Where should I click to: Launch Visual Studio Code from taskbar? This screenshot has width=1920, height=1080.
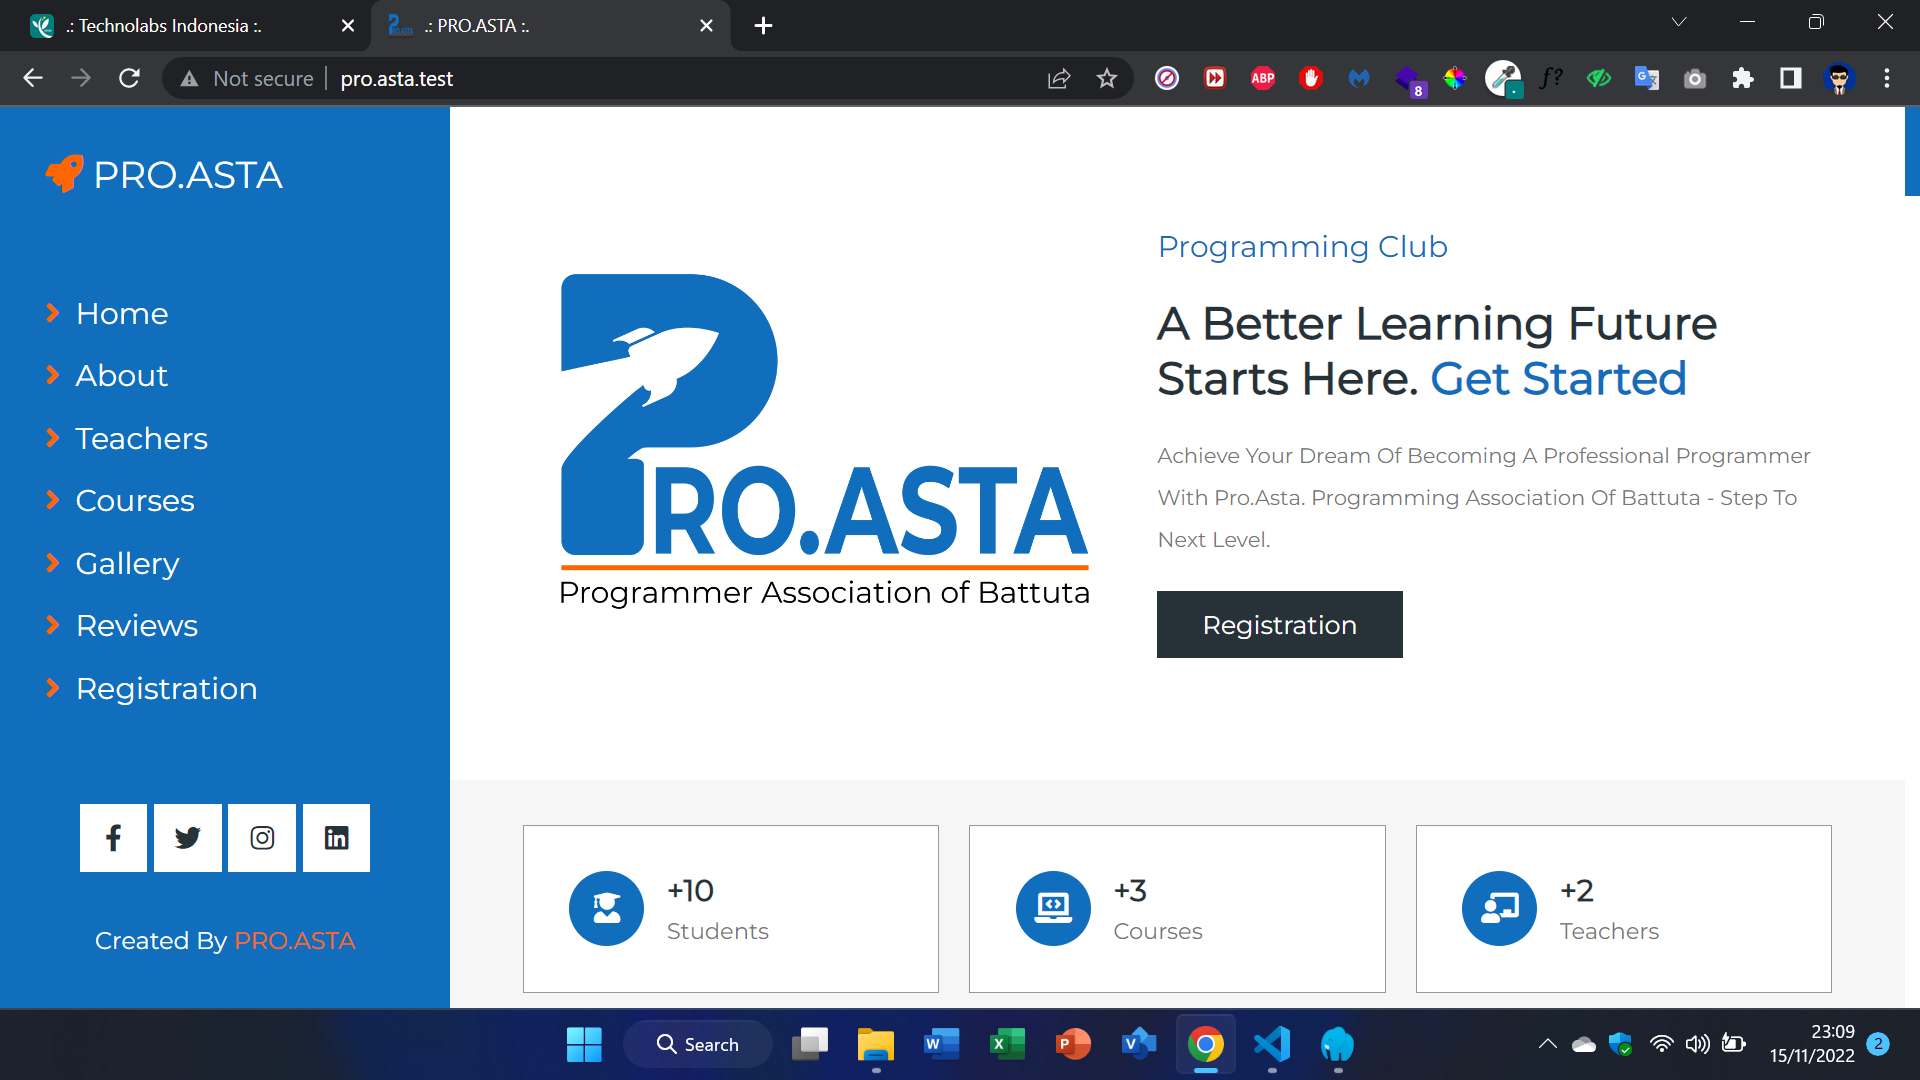coord(1272,1045)
